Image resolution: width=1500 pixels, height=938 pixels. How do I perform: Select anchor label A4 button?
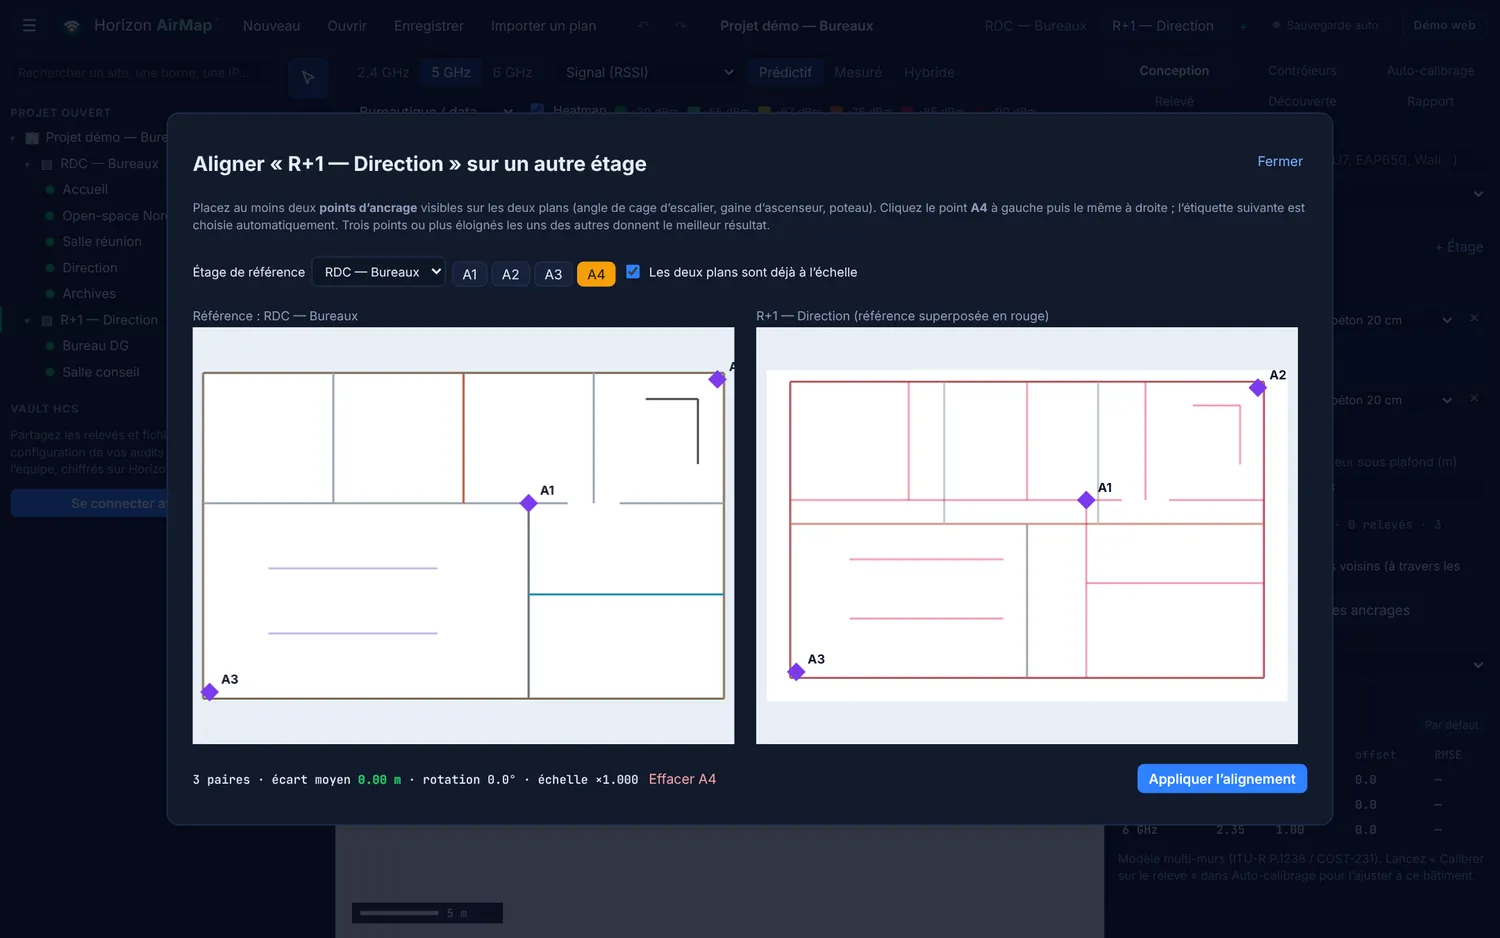(x=596, y=274)
